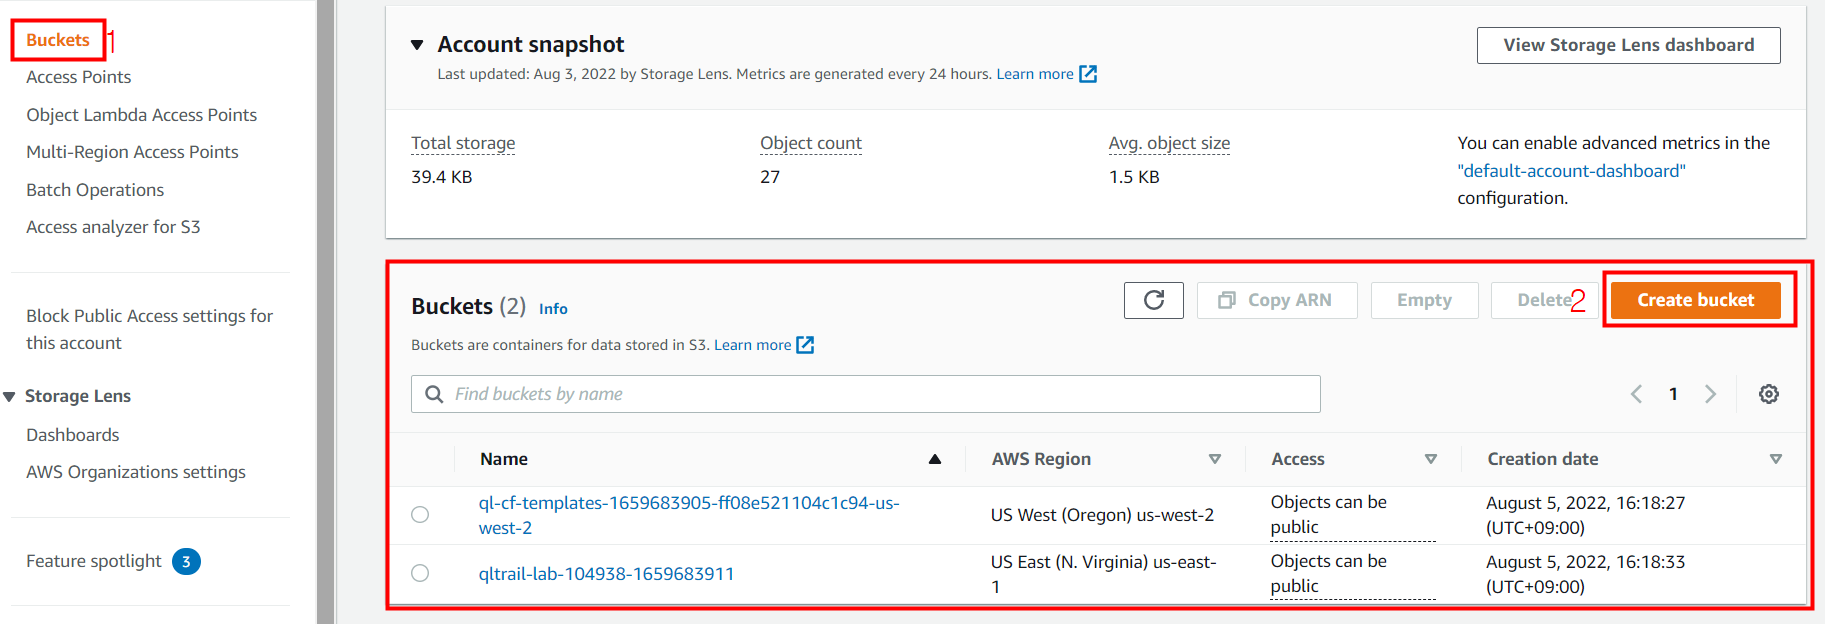Click the 39.4 KB total storage value
This screenshot has height=624, width=1825.
pos(441,177)
